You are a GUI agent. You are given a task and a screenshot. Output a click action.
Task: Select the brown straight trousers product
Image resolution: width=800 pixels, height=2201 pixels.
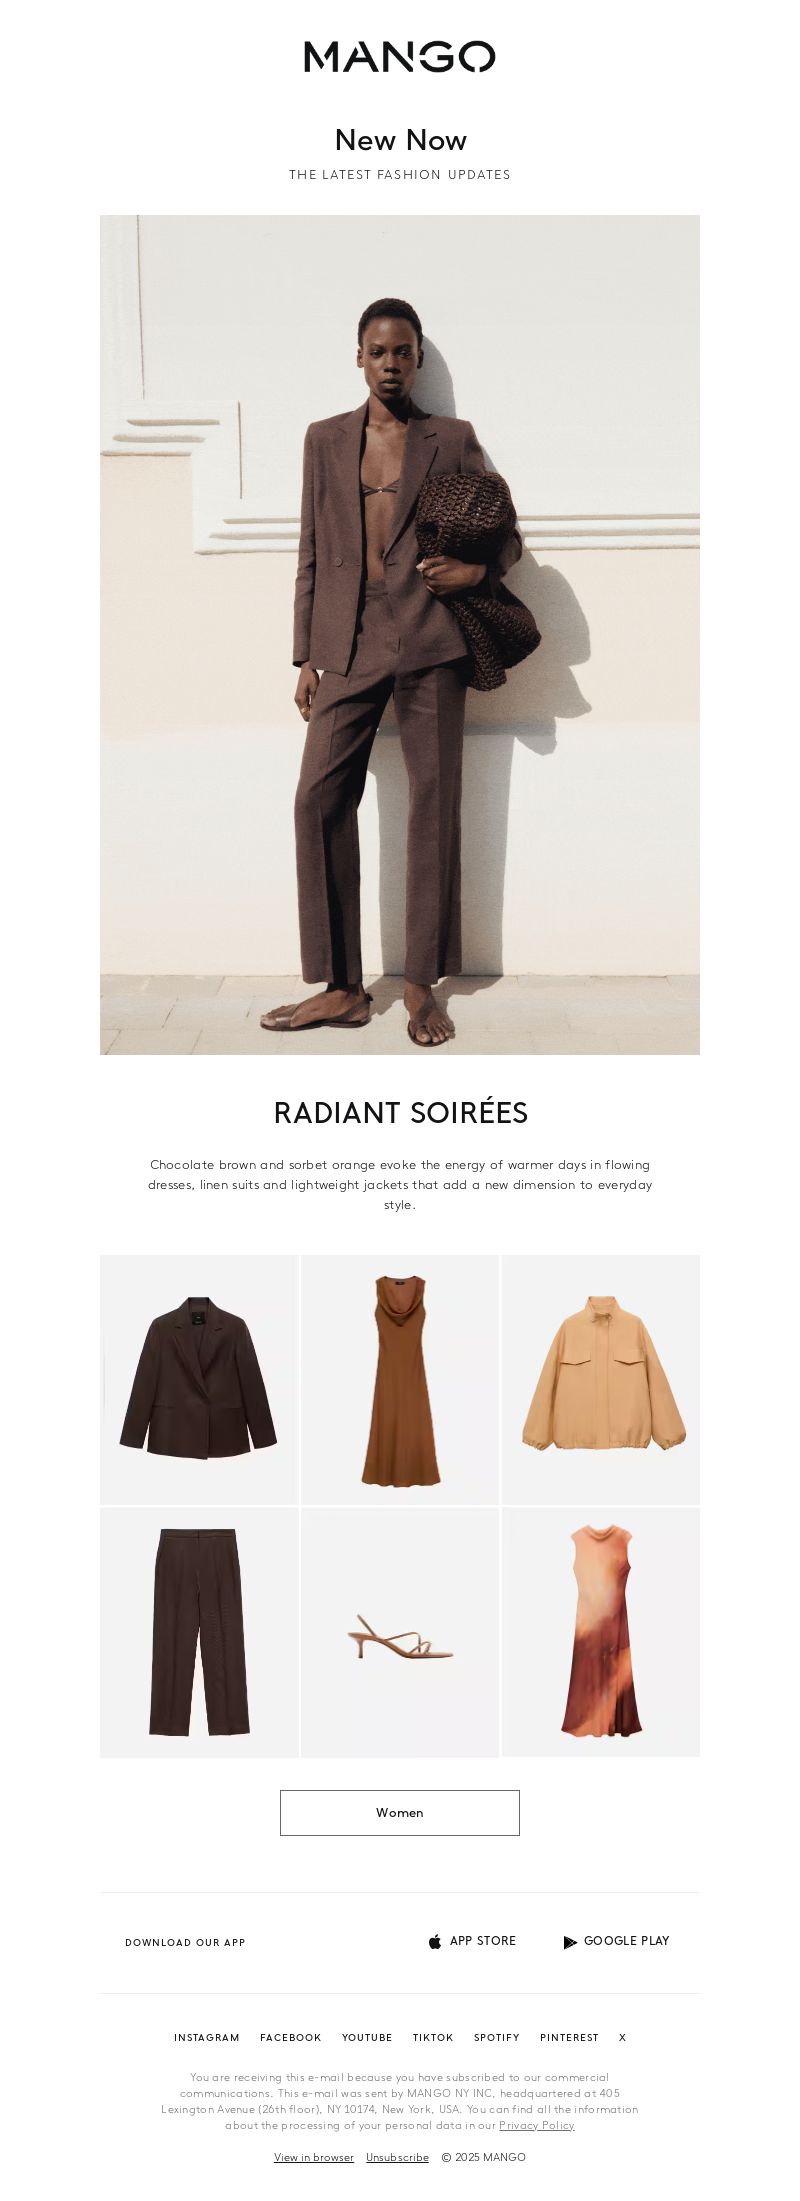[x=199, y=1632]
